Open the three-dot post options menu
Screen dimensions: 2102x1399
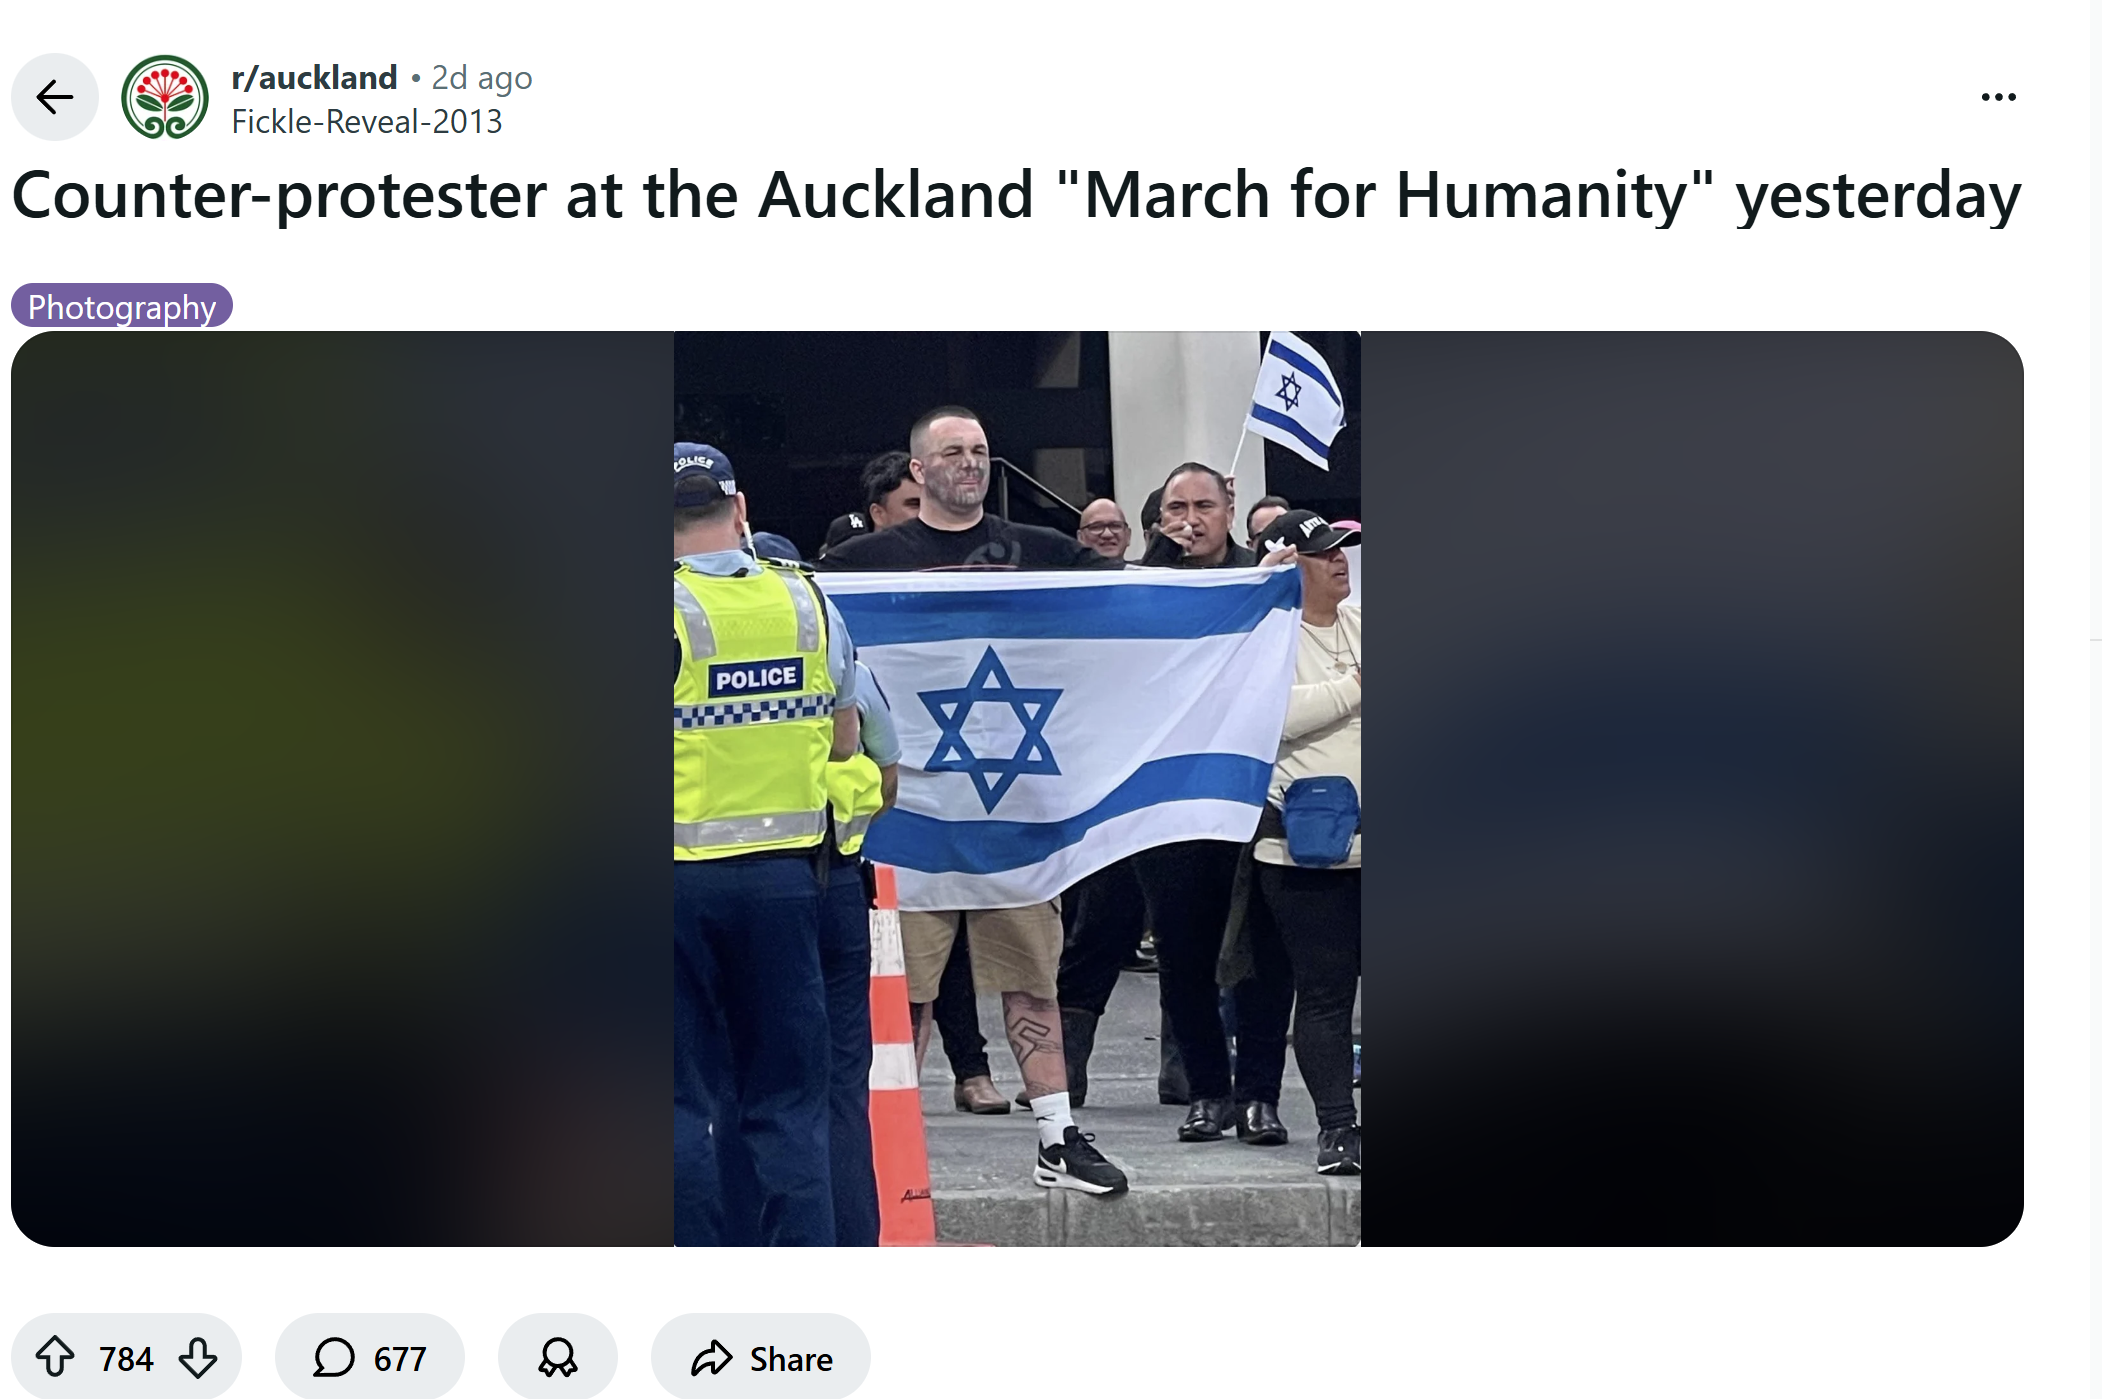coord(1998,97)
